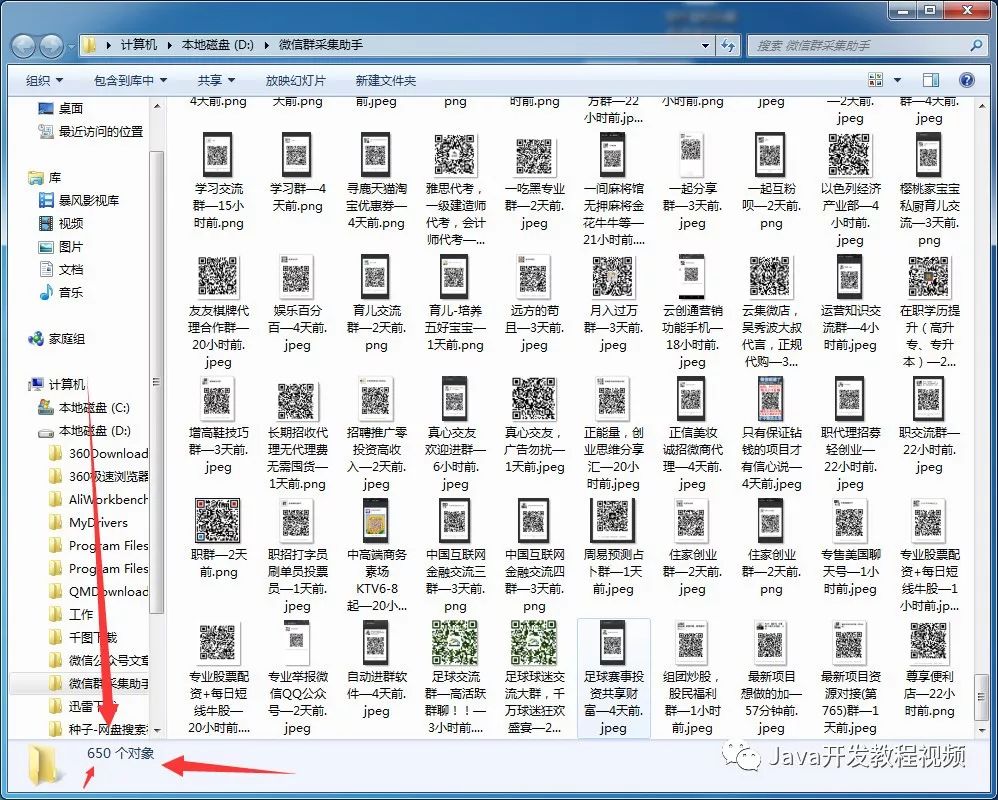
Task: Select file 娱乐百分百—4天前.jpeg
Action: coord(297,303)
